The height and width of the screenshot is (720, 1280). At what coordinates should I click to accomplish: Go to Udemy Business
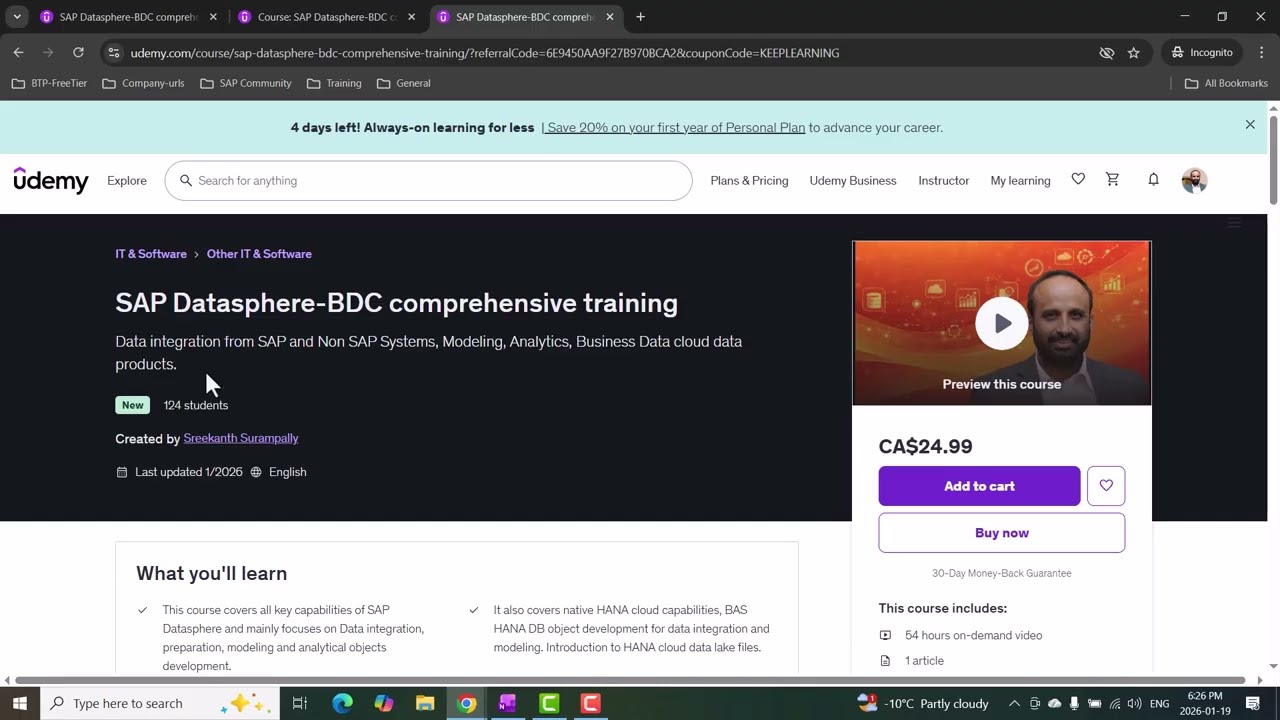tap(853, 180)
